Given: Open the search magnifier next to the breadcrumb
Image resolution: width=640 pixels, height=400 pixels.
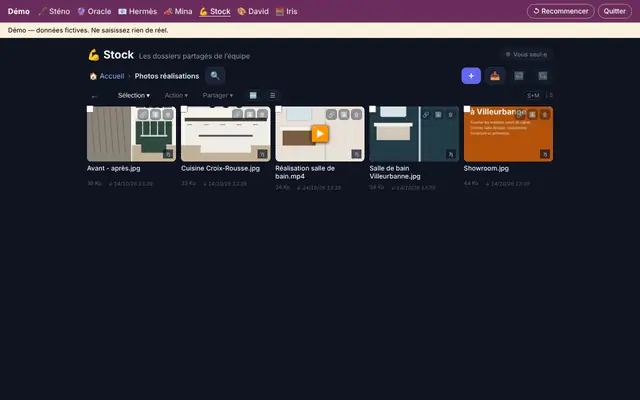Looking at the screenshot, I should click(x=215, y=76).
